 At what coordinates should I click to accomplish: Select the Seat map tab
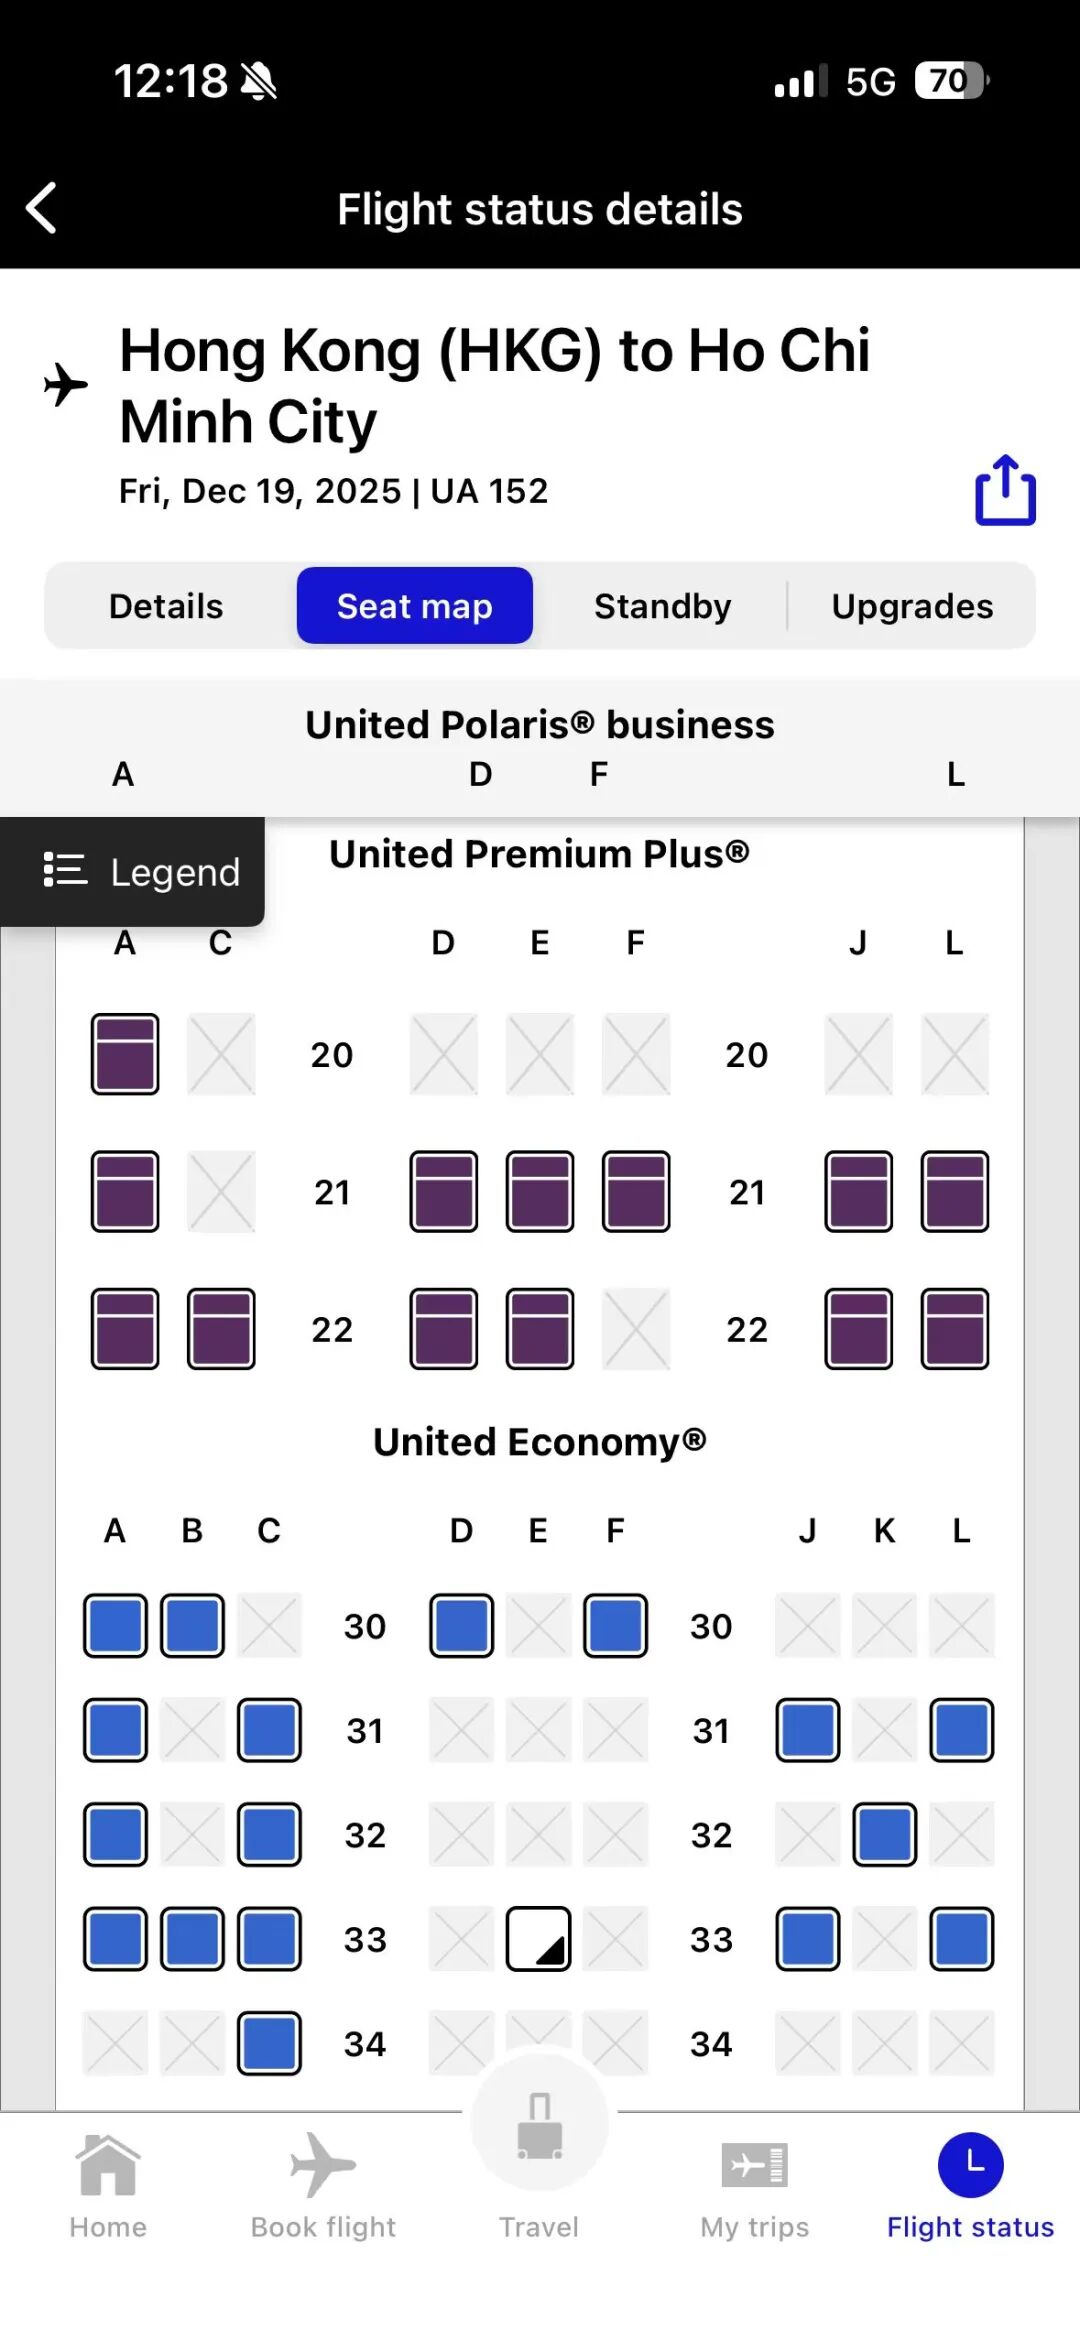point(414,606)
